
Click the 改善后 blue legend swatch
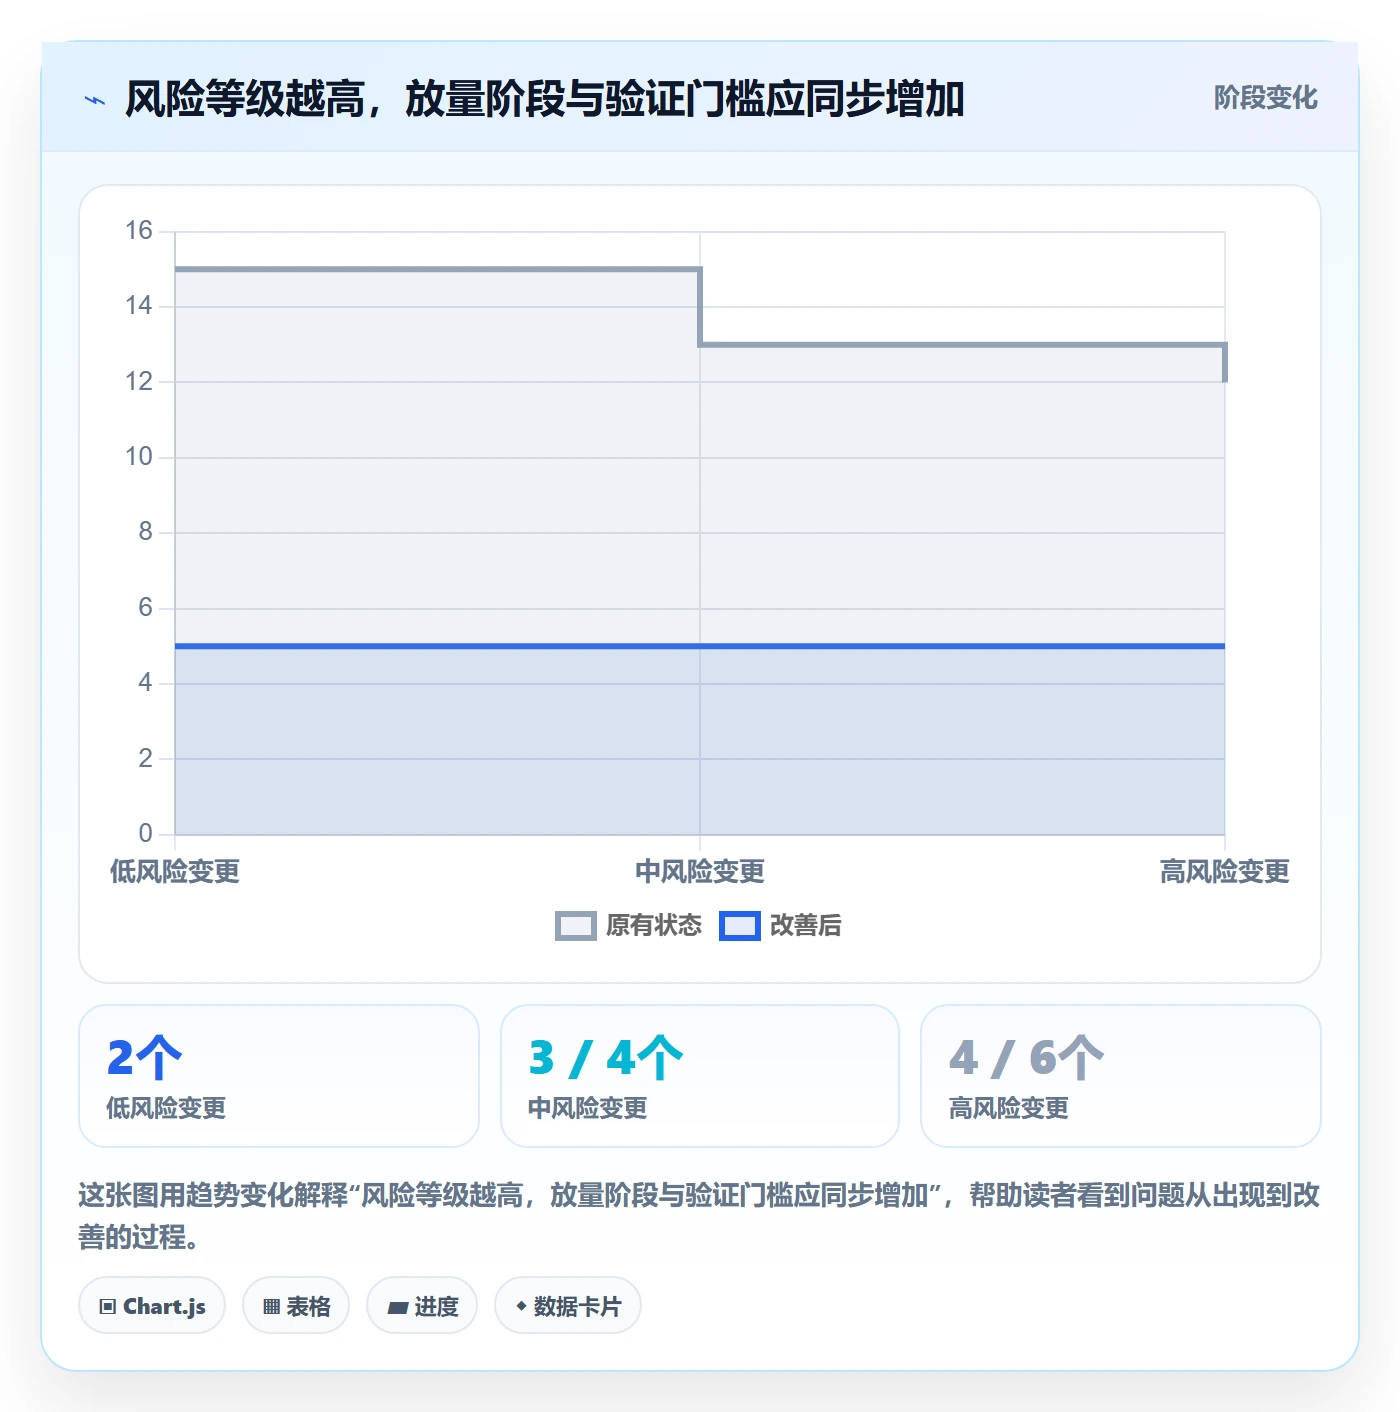(x=740, y=926)
